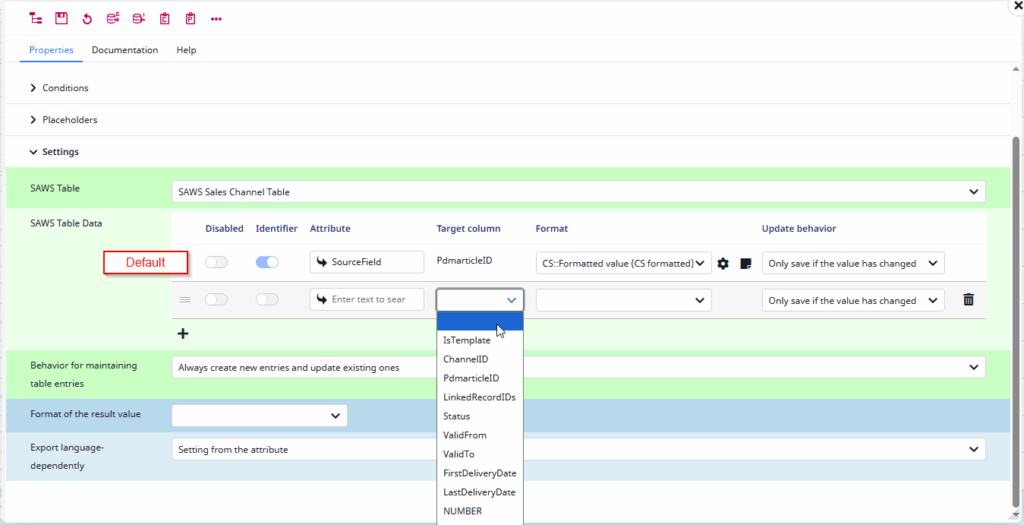Select LinkedRecordIDs from the column list
1024x525 pixels.
pos(480,397)
